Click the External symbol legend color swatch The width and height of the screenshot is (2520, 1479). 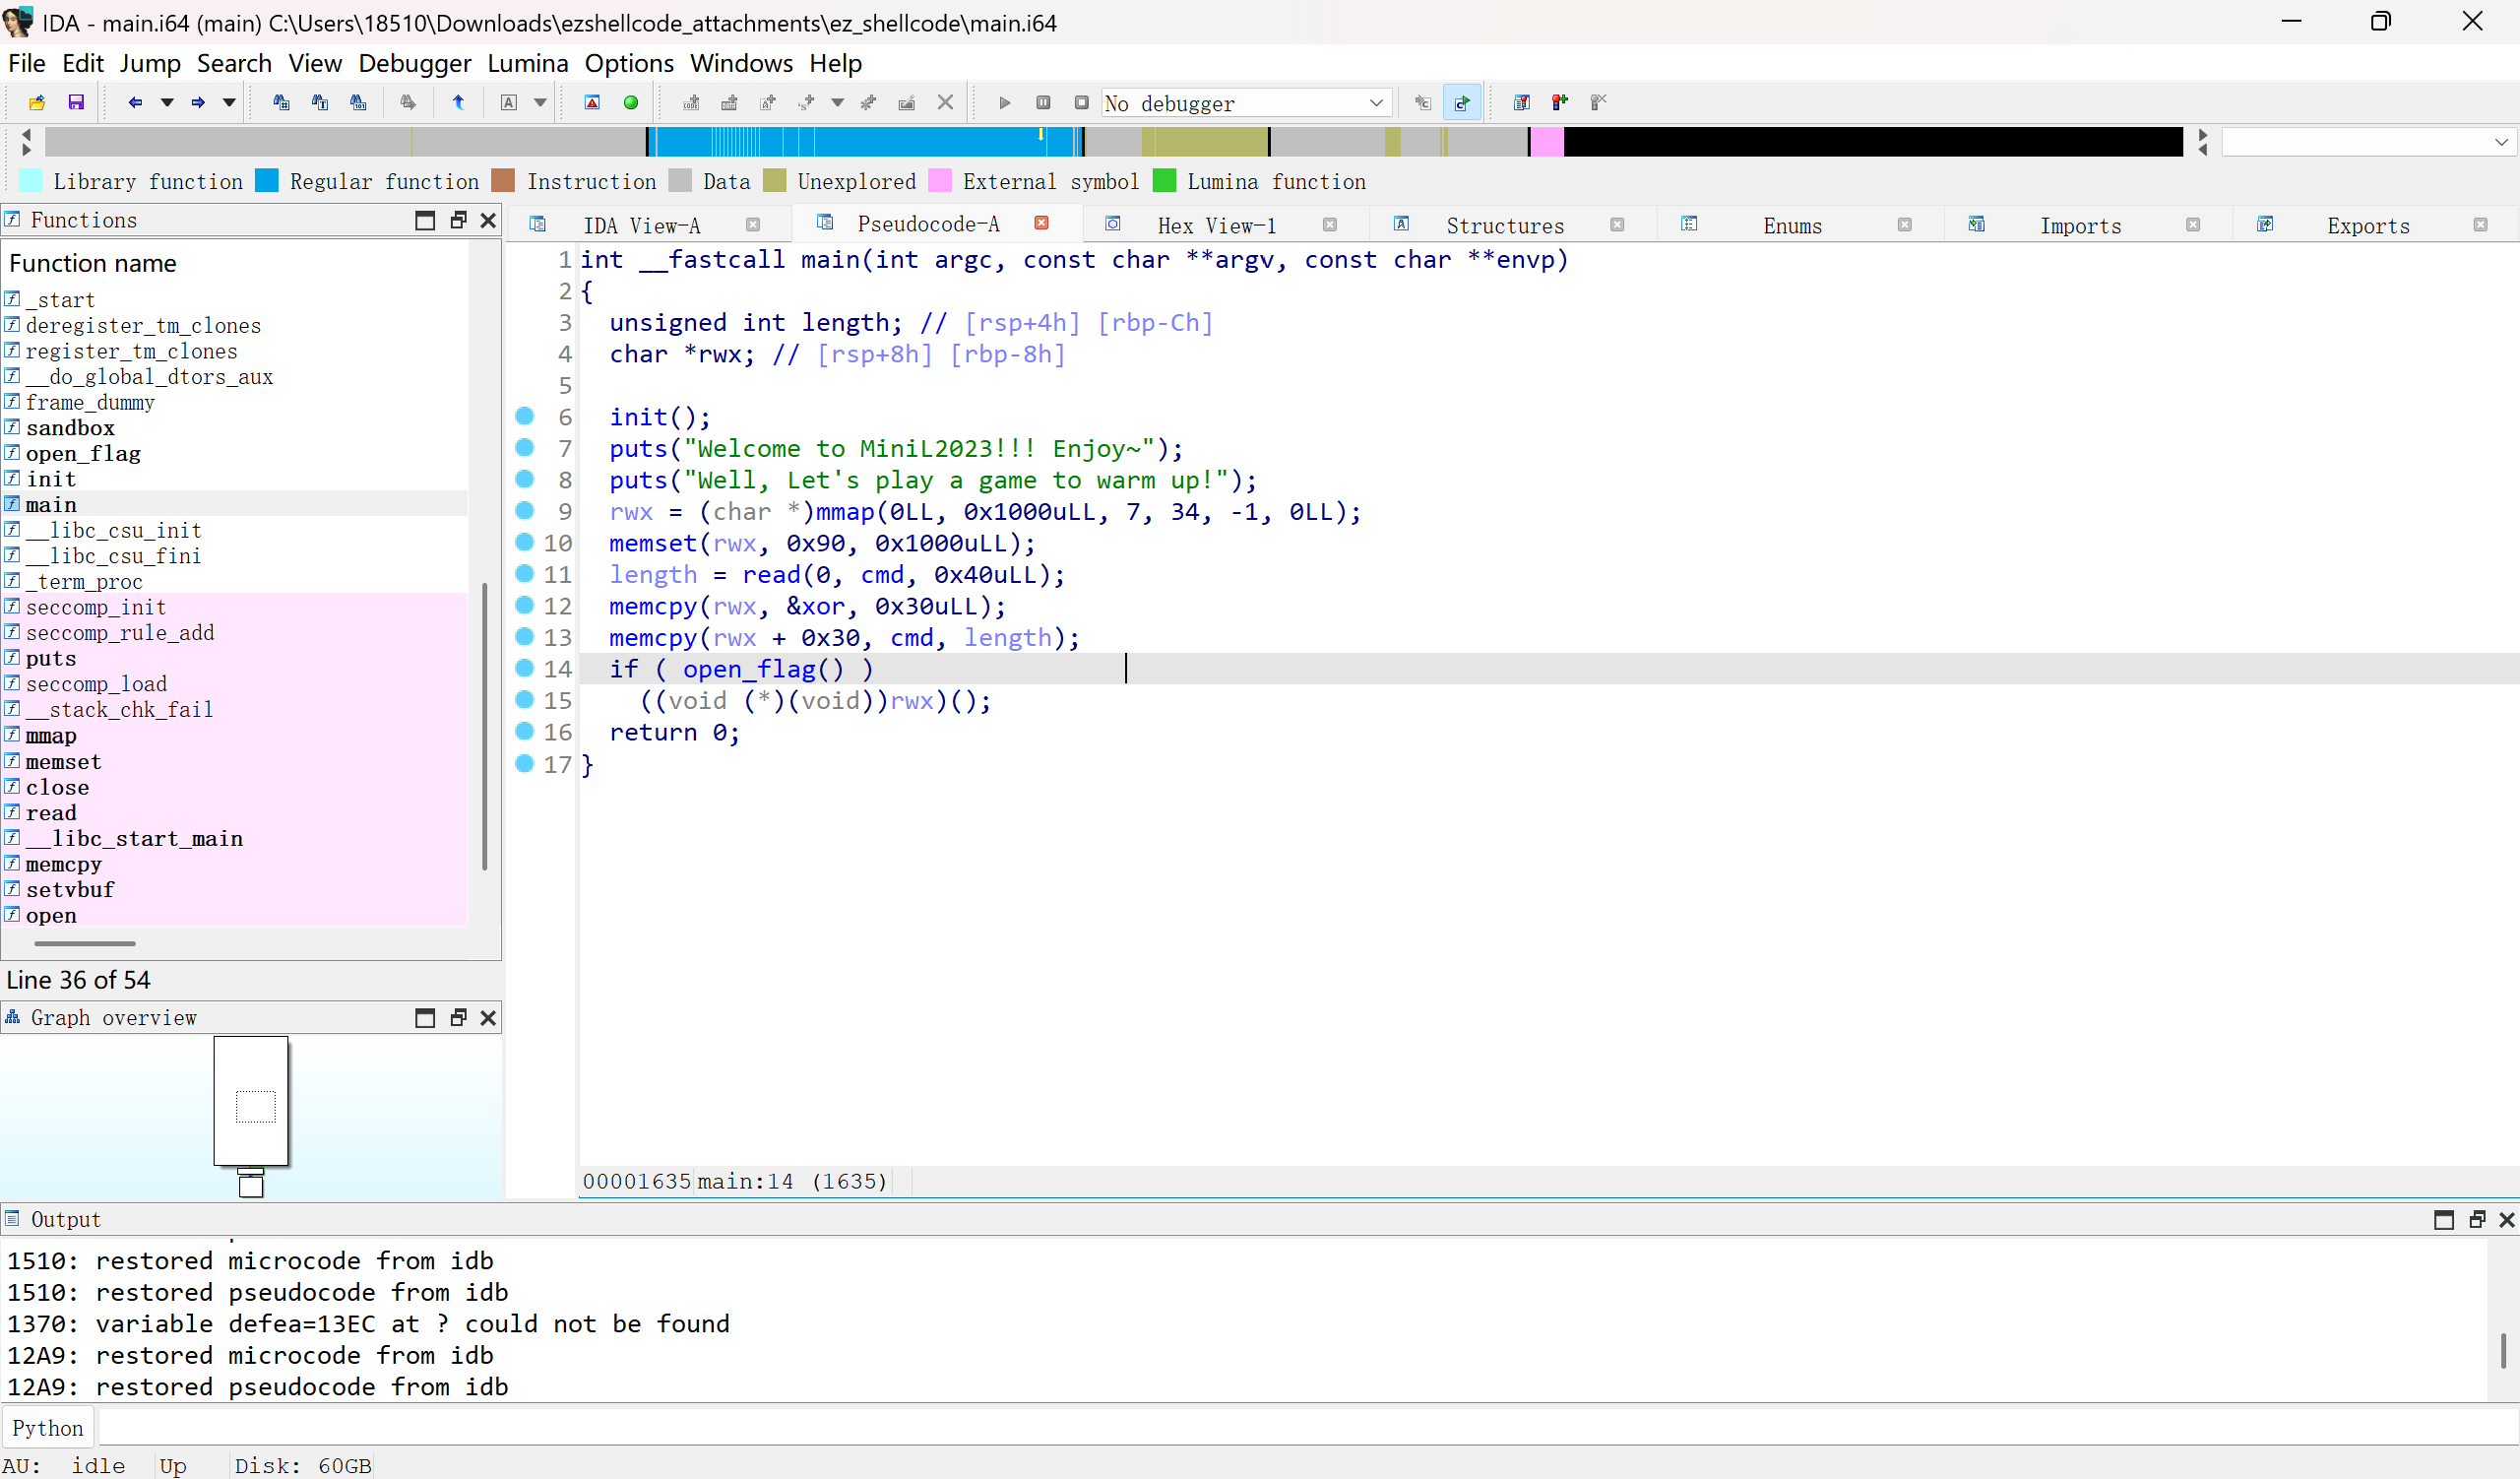pyautogui.click(x=940, y=181)
